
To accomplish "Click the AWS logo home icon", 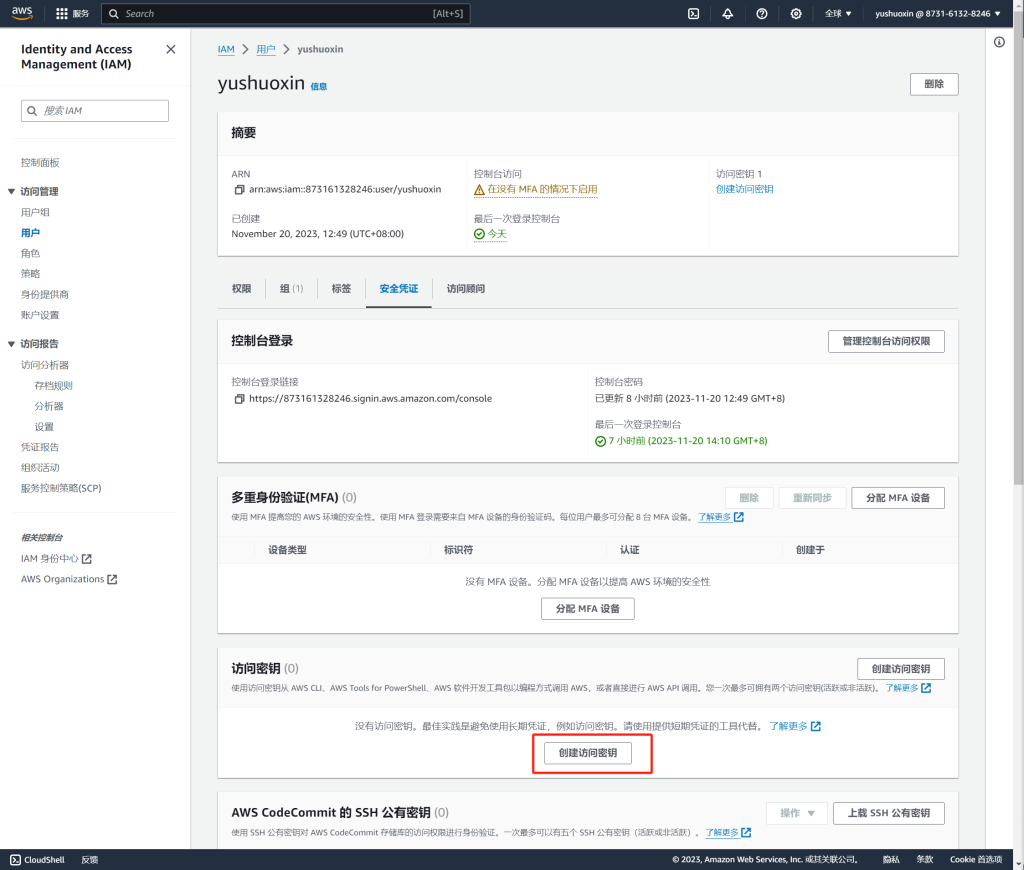I will [22, 13].
